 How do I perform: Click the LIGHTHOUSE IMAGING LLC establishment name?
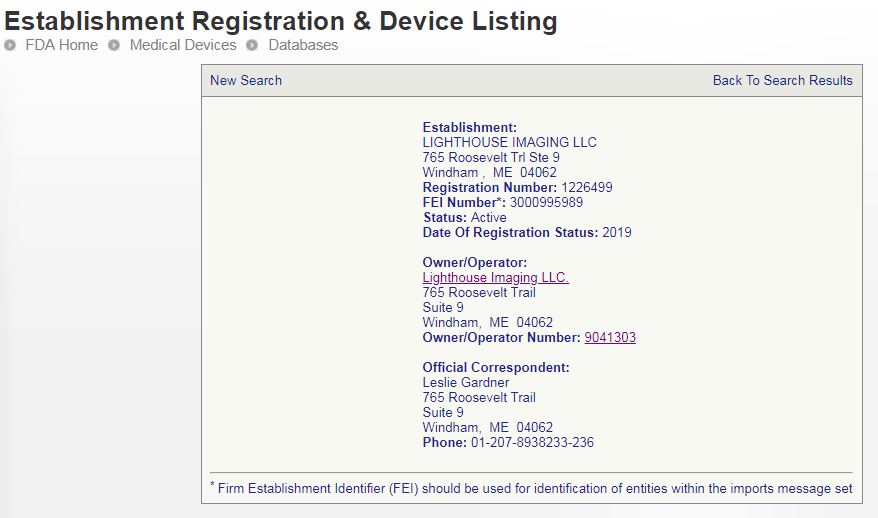pos(509,142)
